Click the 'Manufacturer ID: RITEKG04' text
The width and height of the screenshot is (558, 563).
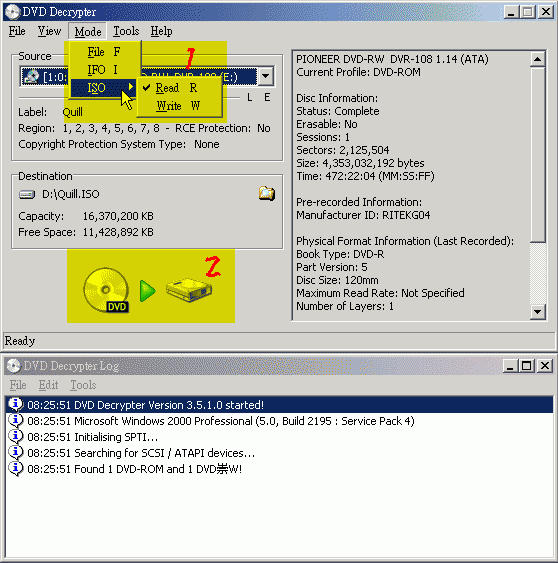pos(363,215)
